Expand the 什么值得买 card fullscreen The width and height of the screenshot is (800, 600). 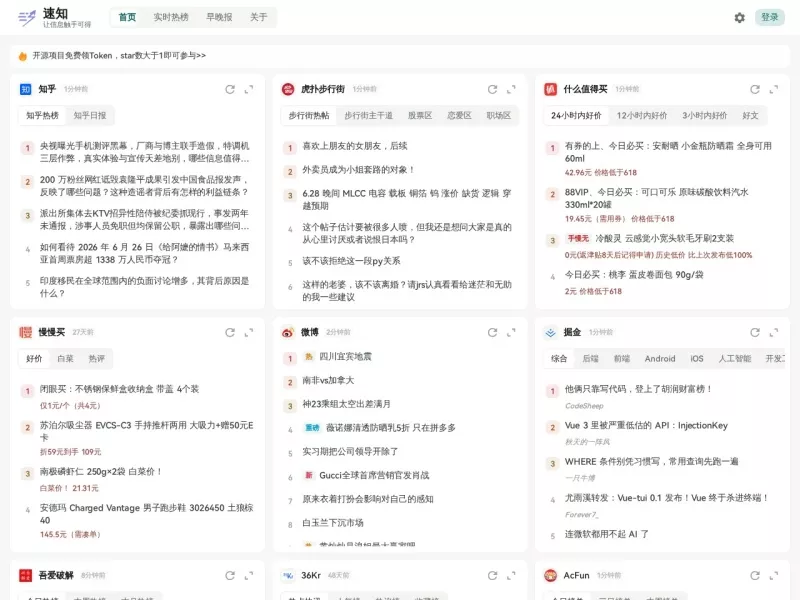[x=774, y=89]
